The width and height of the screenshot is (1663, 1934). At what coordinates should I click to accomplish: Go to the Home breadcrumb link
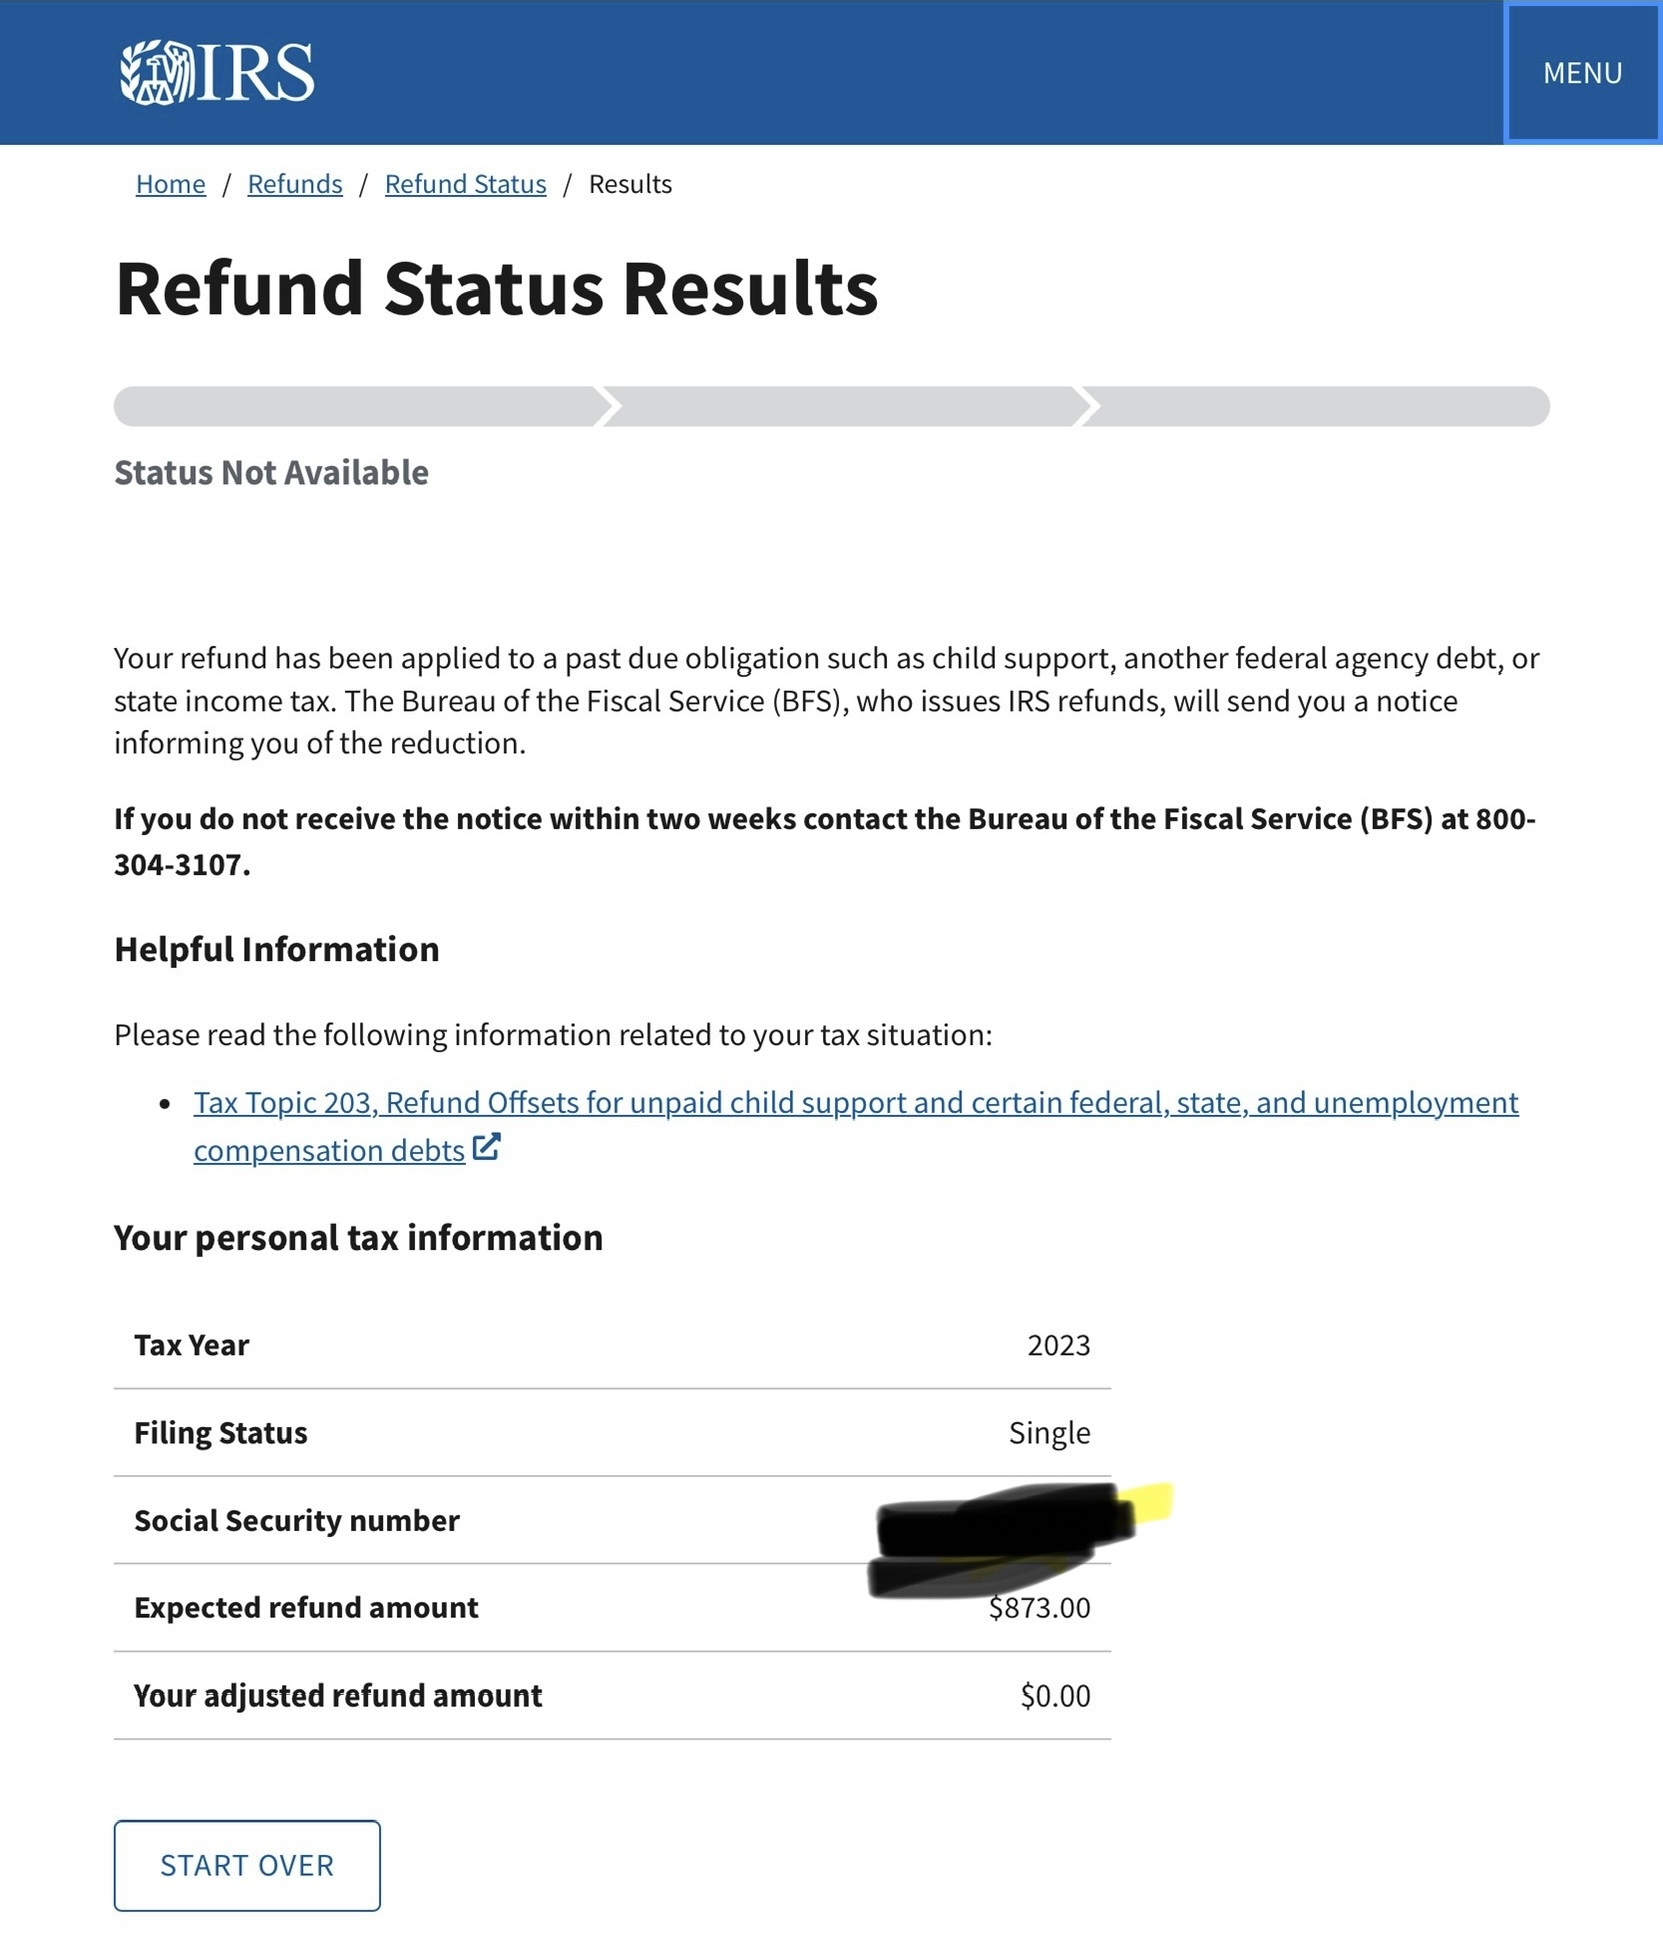pyautogui.click(x=170, y=184)
